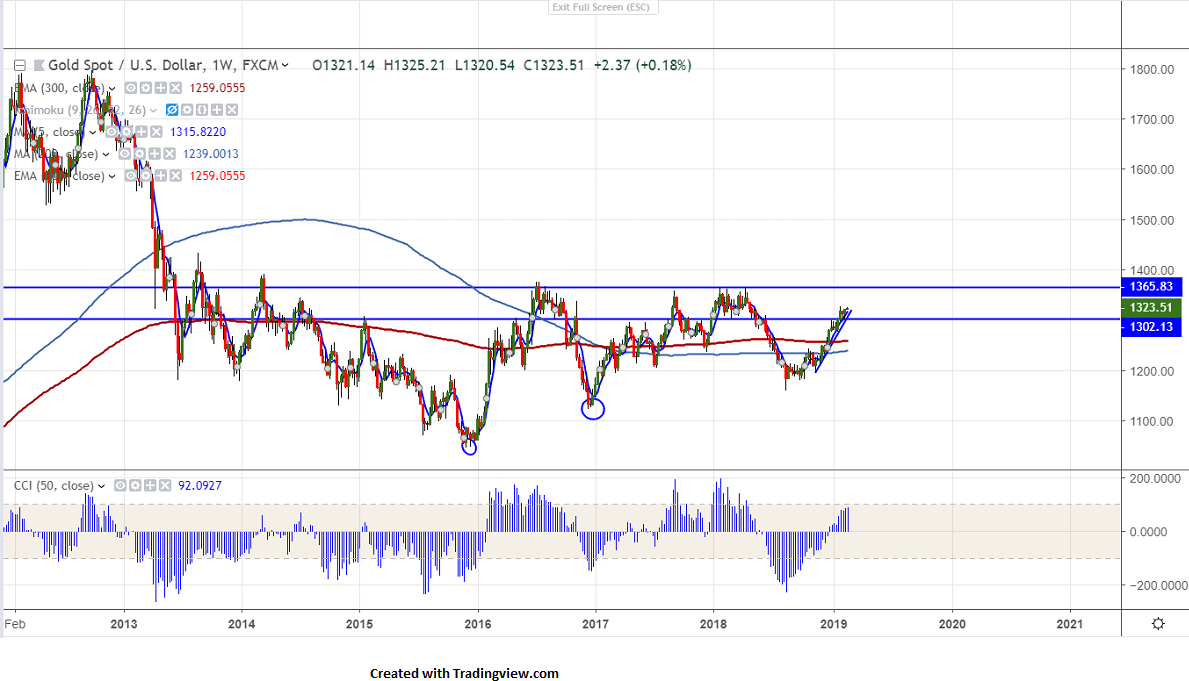Click the Created with Tradingview.com caption

pos(464,673)
